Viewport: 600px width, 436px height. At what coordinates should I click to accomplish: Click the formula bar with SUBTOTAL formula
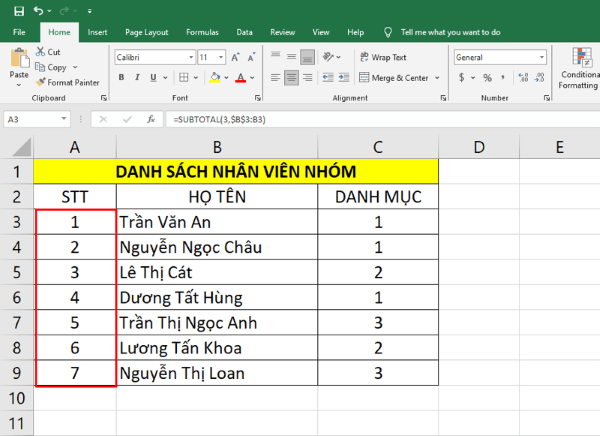[x=383, y=119]
